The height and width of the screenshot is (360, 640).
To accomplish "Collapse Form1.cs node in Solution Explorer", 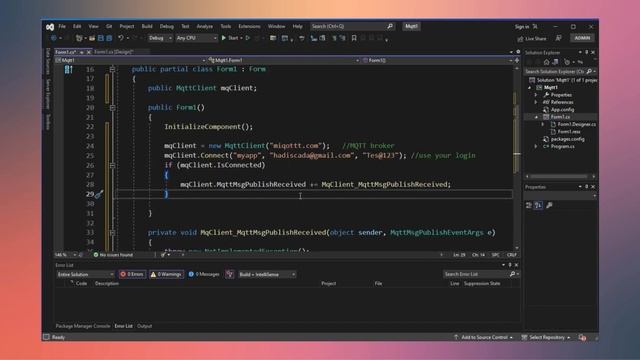I will 536,117.
